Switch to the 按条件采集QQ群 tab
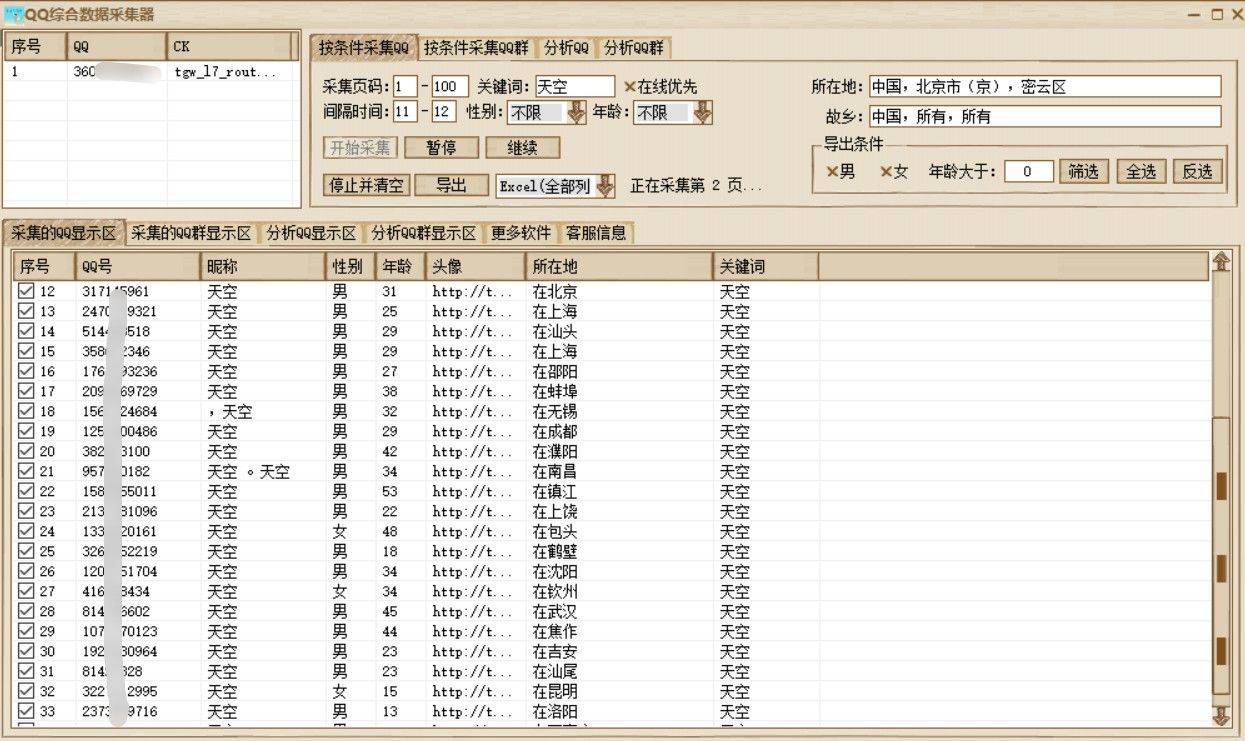This screenshot has width=1245, height=741. point(476,48)
